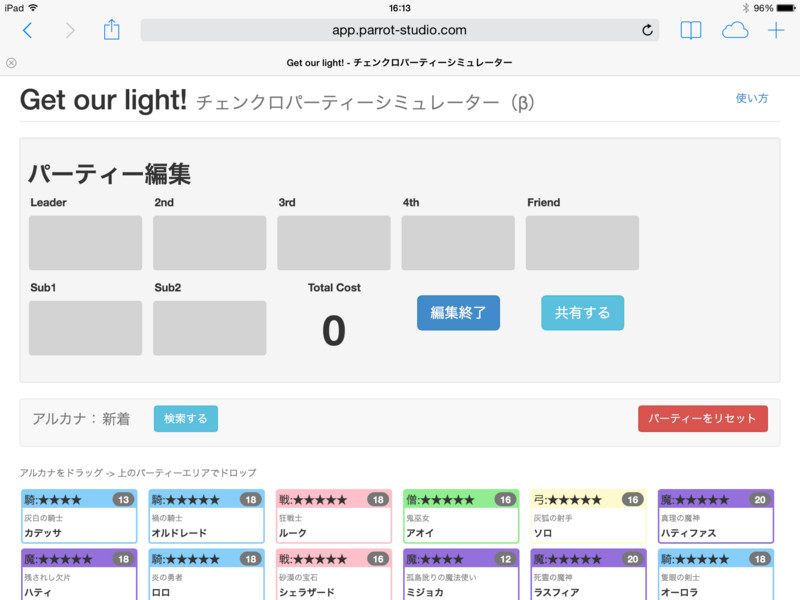800x600 pixels.
Task: Select the オーロラ arcana card
Action: [x=716, y=574]
